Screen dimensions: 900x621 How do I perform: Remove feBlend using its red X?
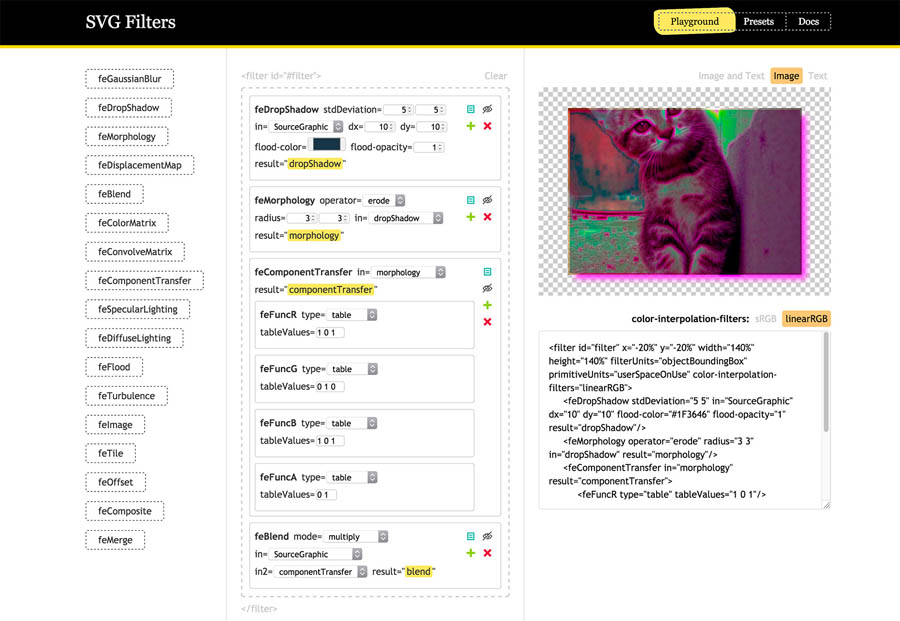pyautogui.click(x=487, y=553)
